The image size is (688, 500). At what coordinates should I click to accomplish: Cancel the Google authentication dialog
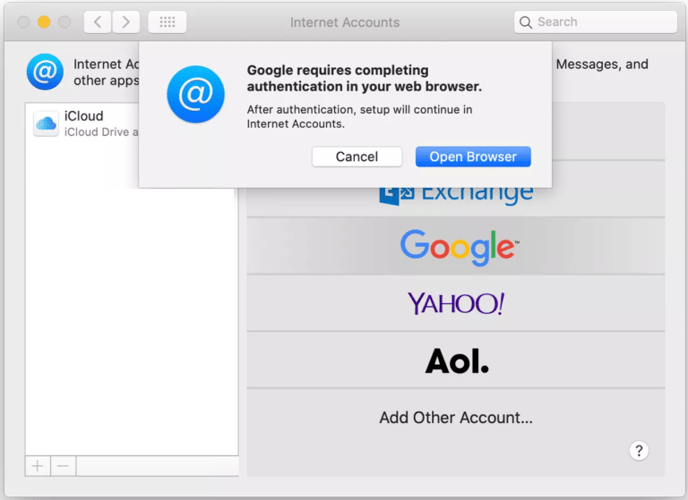[356, 157]
